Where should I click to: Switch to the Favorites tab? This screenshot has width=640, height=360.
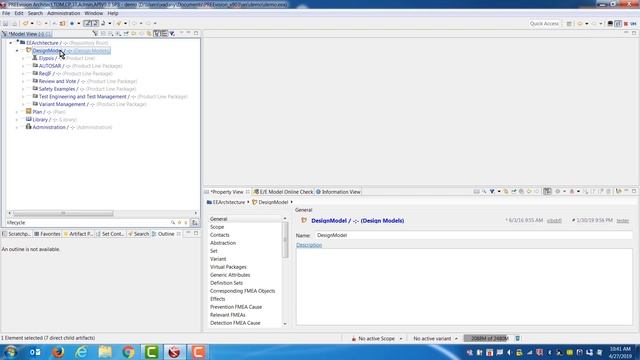pyautogui.click(x=47, y=234)
